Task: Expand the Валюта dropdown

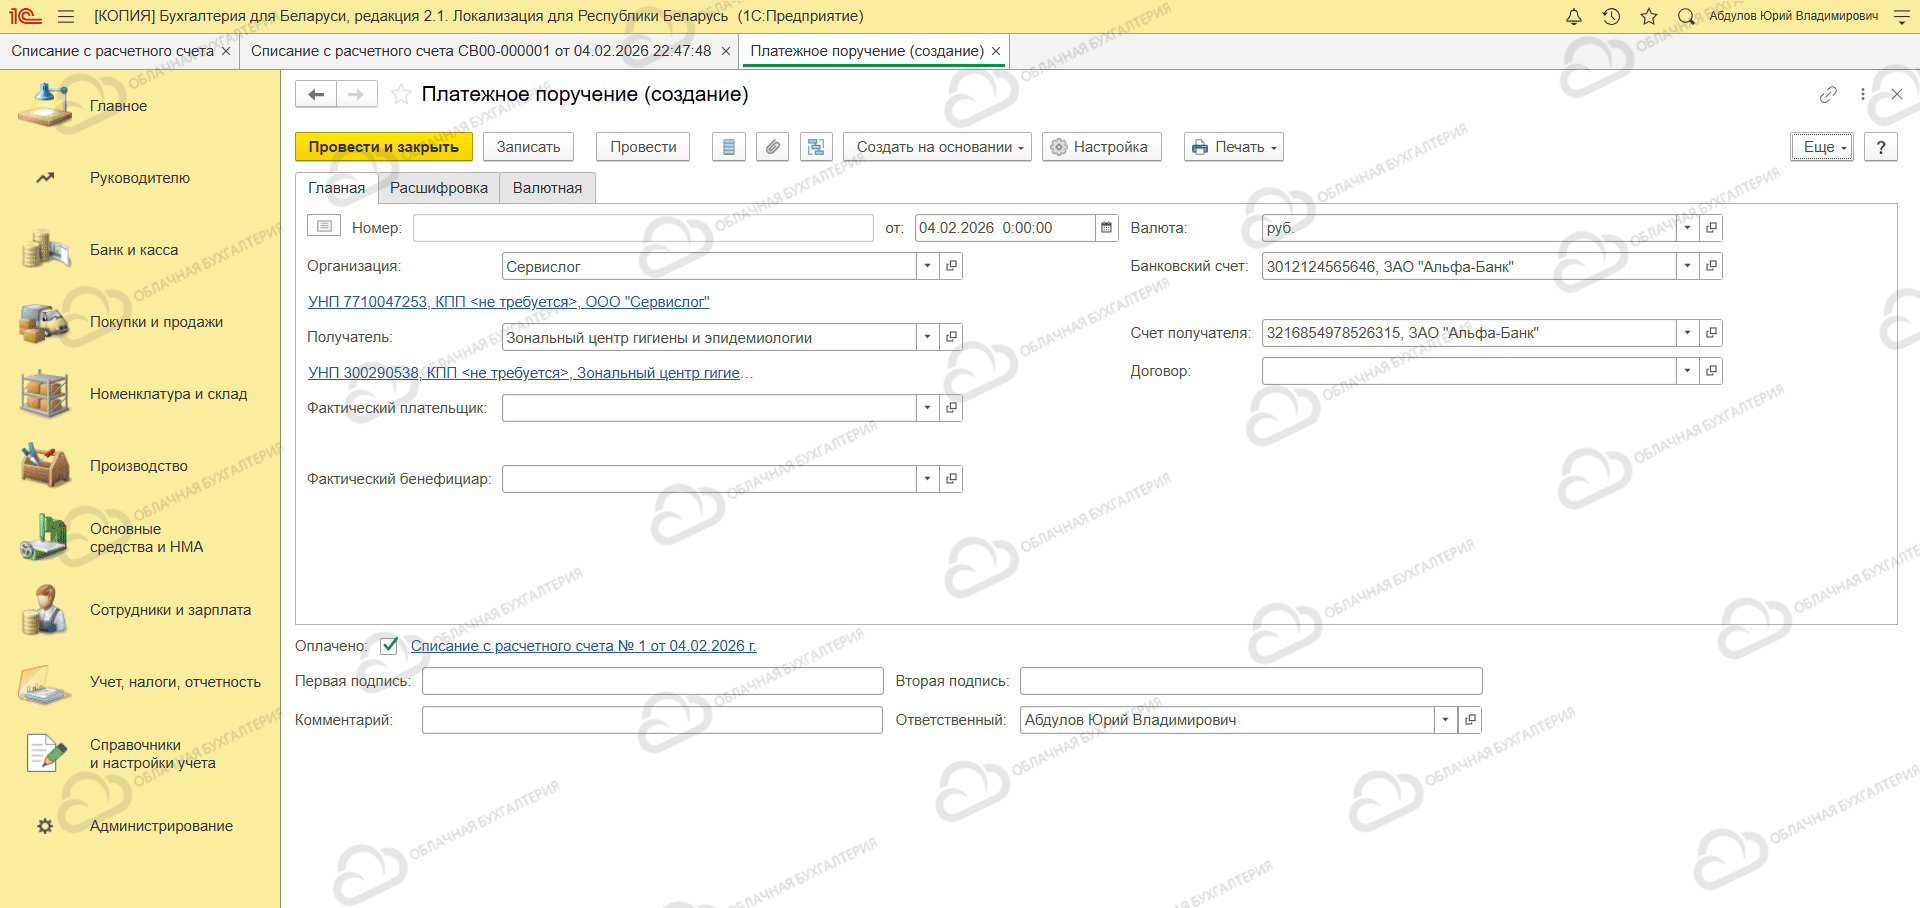Action: [1688, 228]
